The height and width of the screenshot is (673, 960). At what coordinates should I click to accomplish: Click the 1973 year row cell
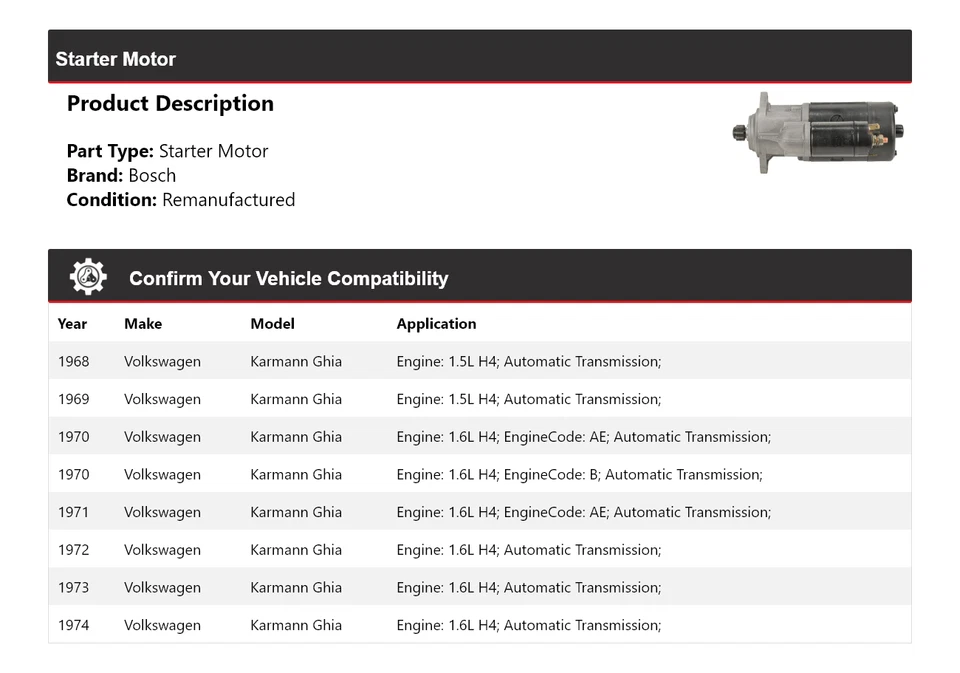tap(73, 588)
